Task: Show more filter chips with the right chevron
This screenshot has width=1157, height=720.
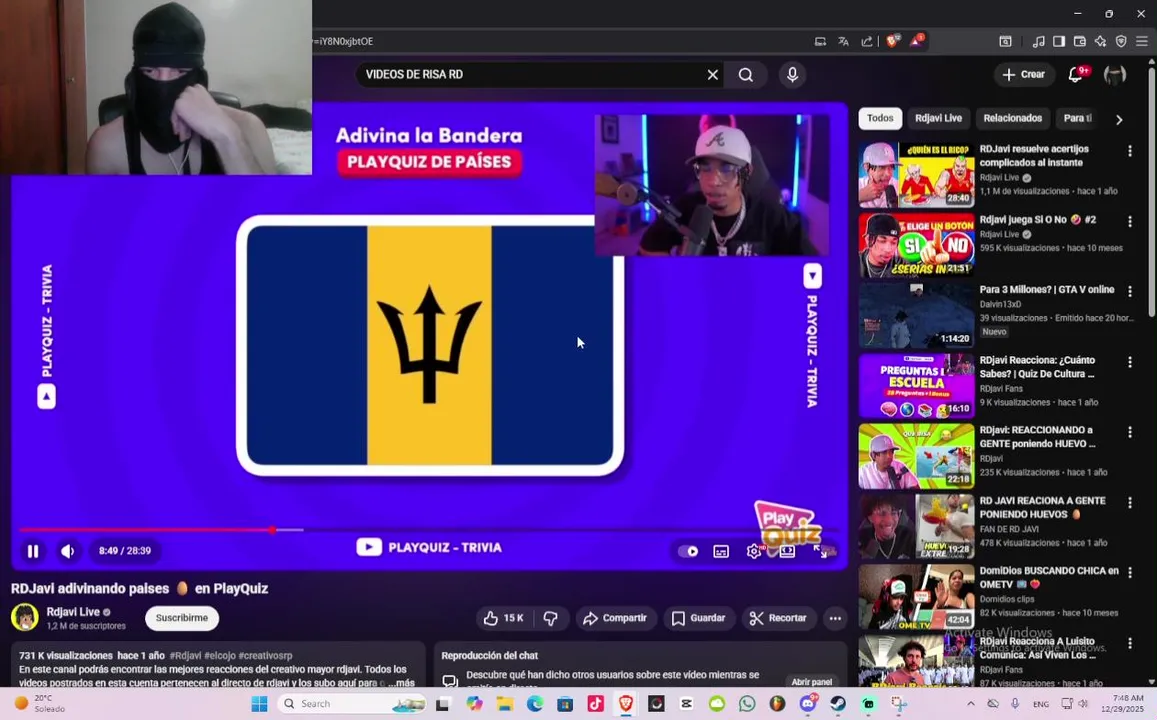Action: (1119, 119)
